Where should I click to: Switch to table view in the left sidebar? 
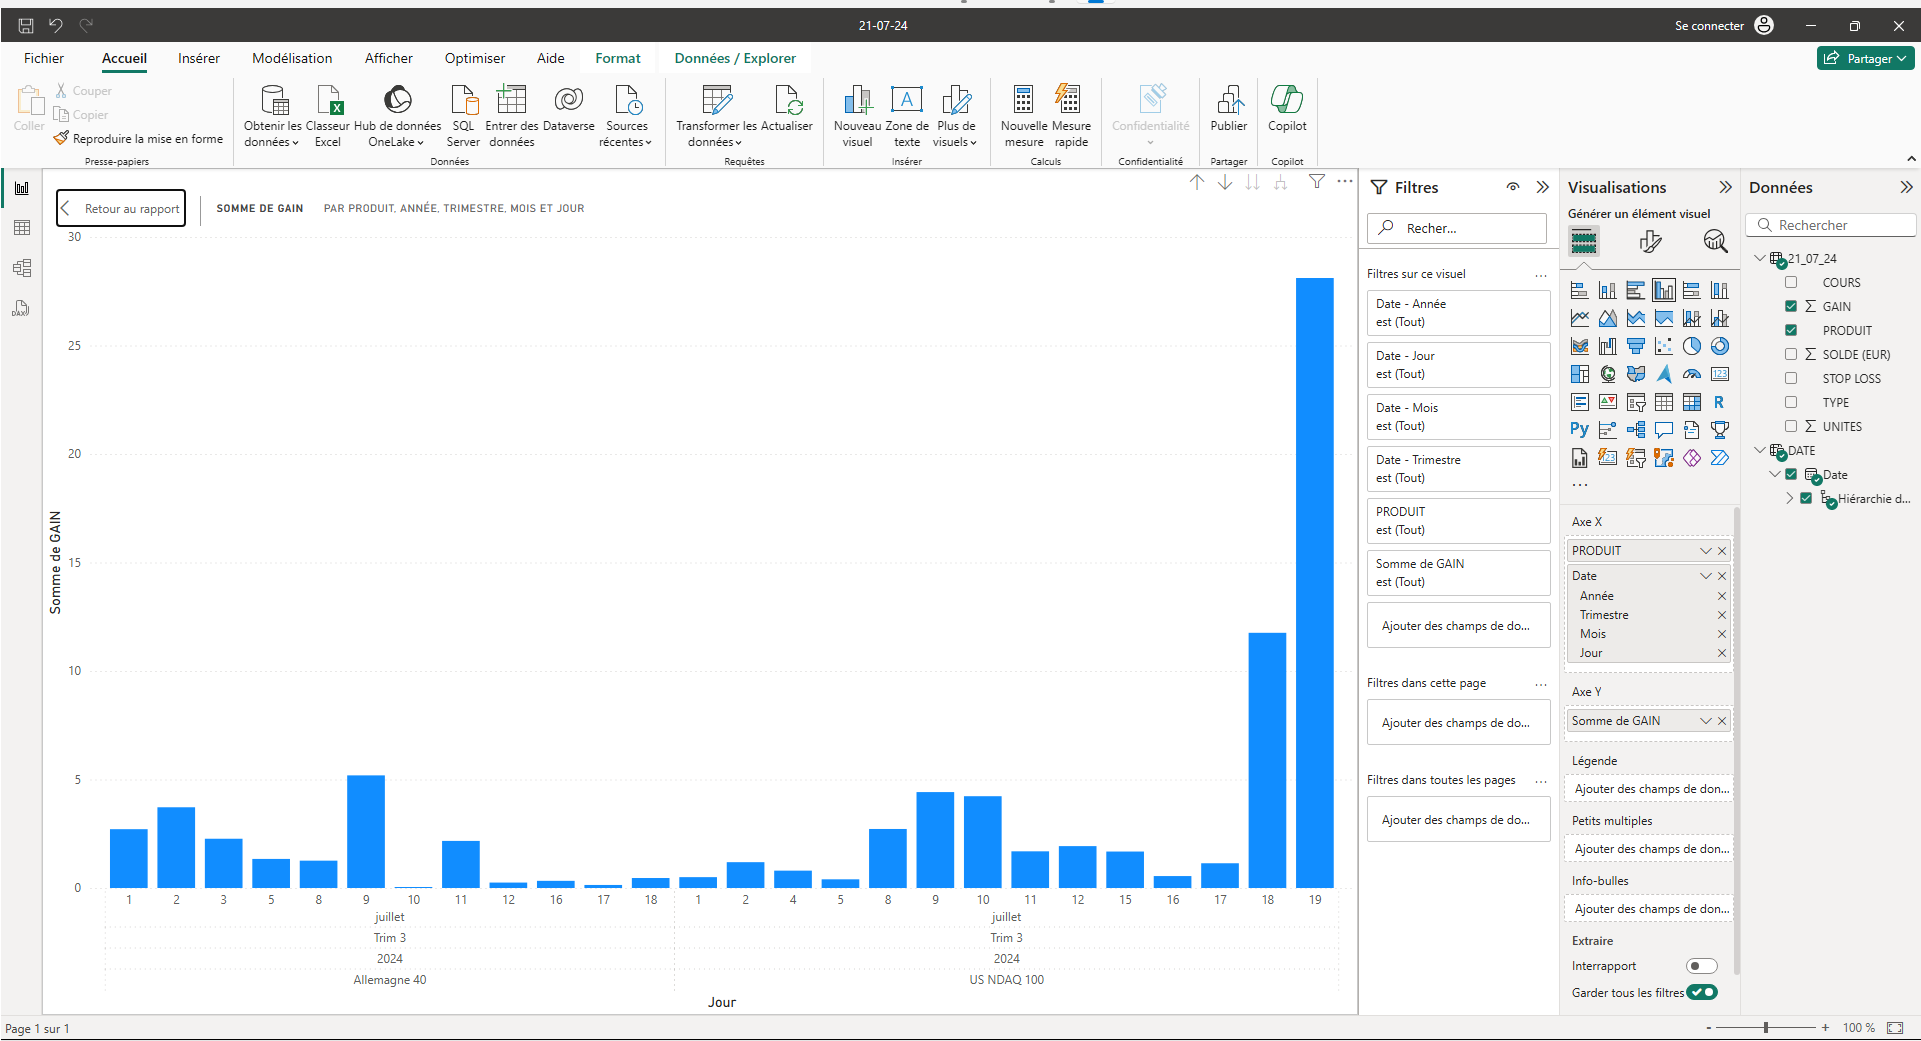[x=22, y=228]
